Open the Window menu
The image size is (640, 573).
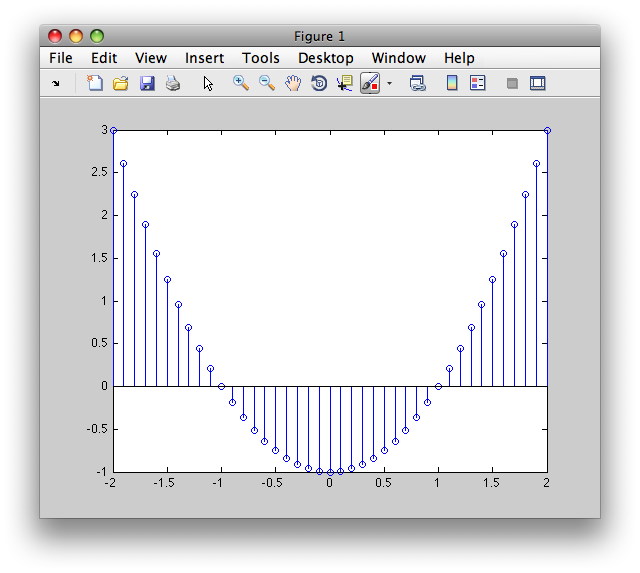click(x=399, y=58)
